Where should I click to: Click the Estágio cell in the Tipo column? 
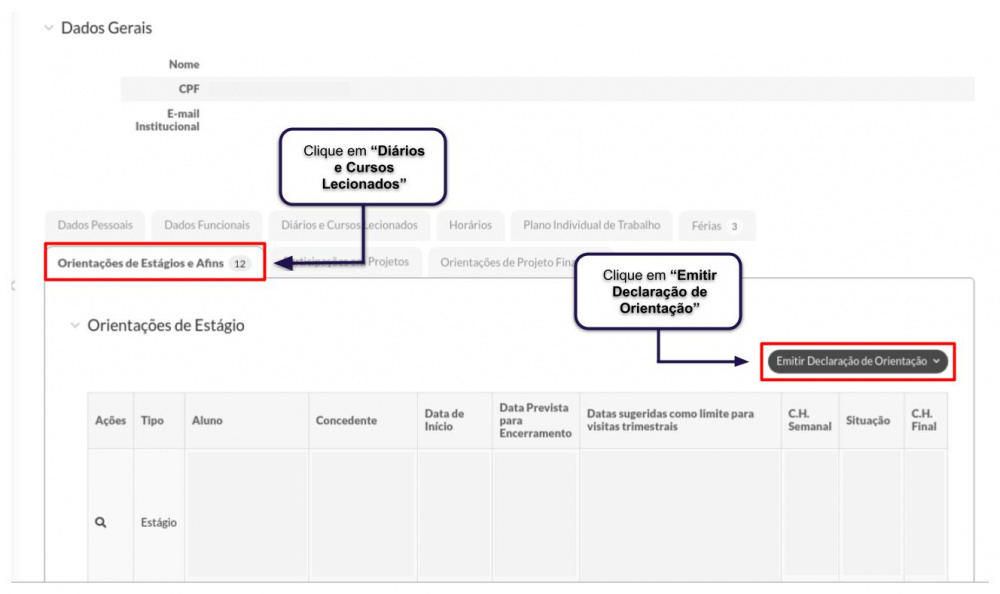(x=159, y=523)
